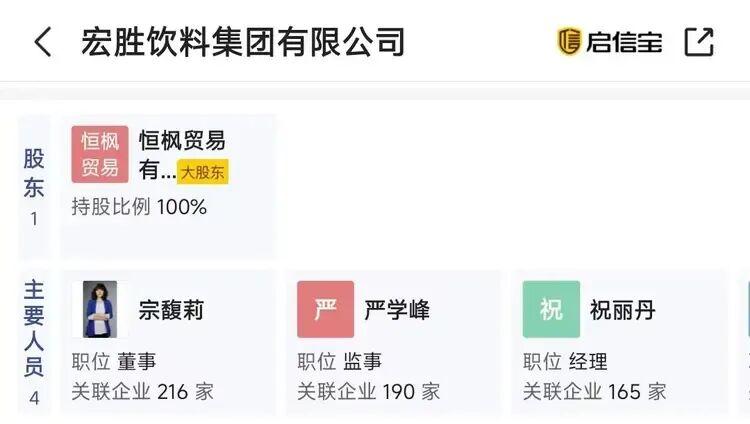Viewport: 750px width, 424px height.
Task: Select the 主要人员 section tab
Action: (x=34, y=342)
